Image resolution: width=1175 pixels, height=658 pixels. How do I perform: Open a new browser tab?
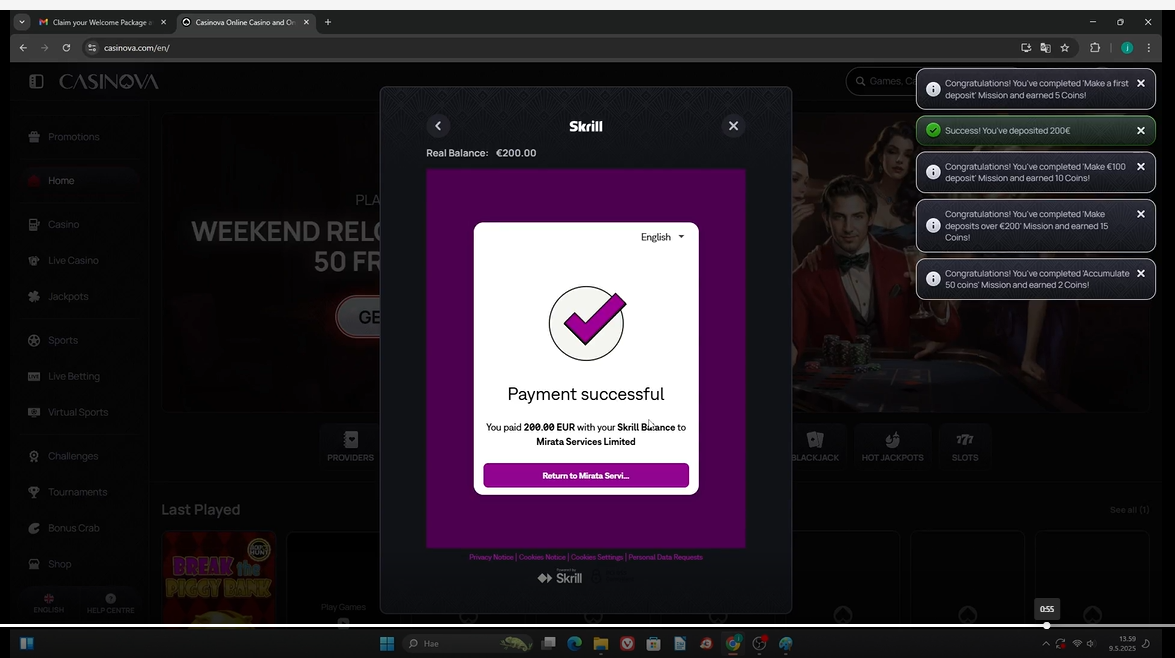pos(327,22)
